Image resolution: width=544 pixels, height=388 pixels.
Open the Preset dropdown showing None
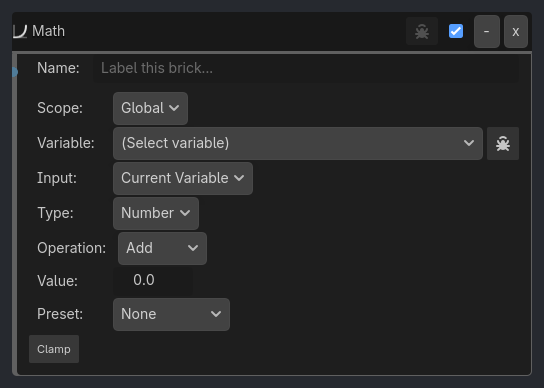[171, 314]
